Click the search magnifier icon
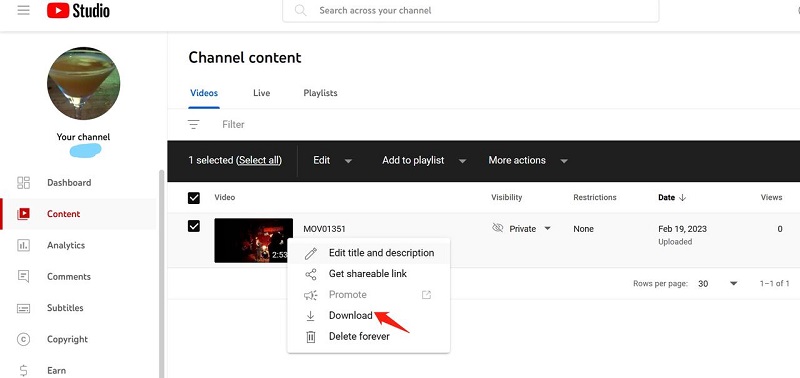 tap(301, 10)
